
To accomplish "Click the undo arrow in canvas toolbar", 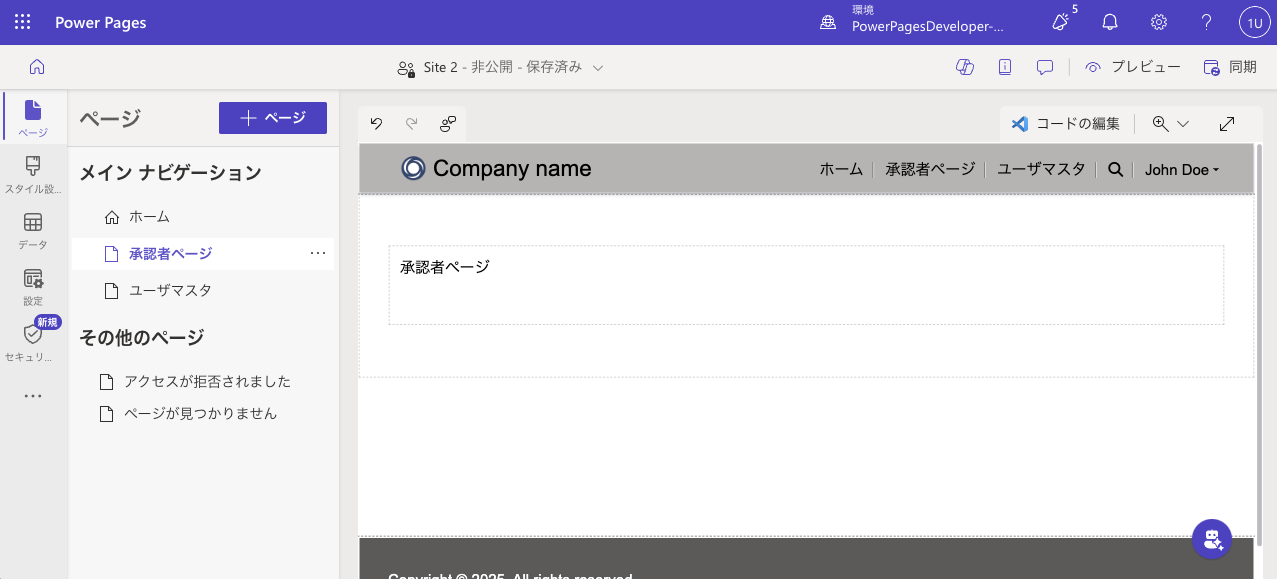I will tap(376, 124).
